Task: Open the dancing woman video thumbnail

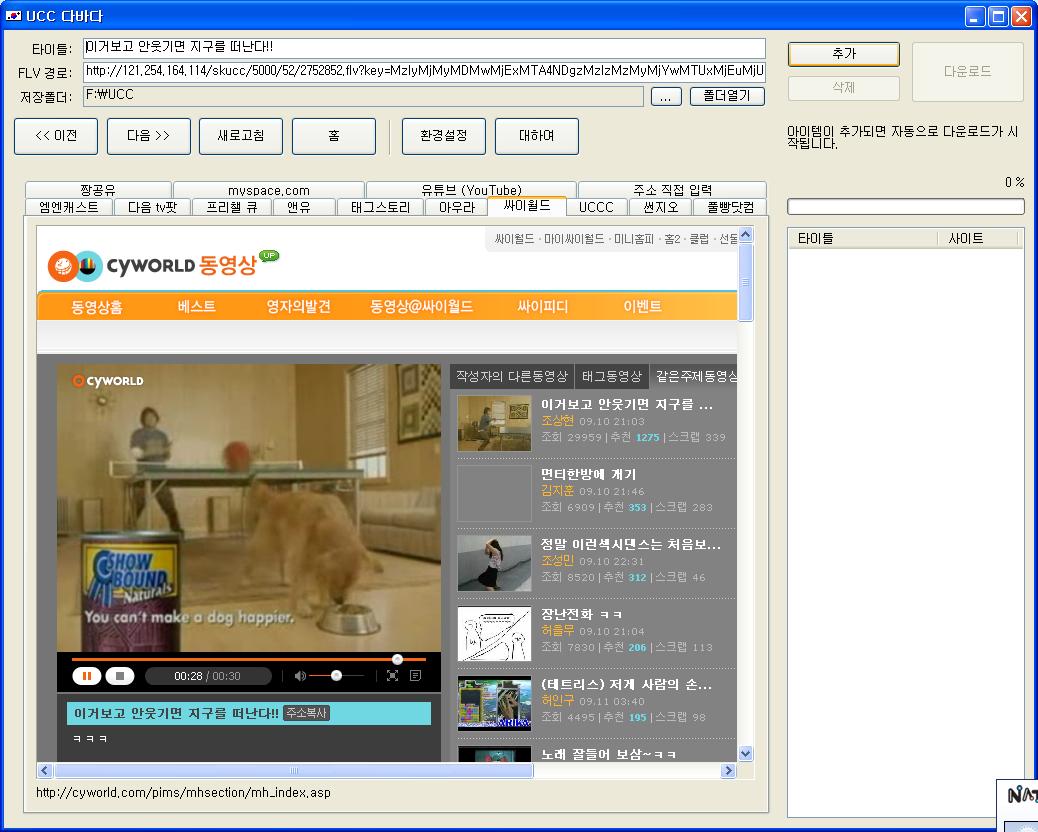Action: 495,563
